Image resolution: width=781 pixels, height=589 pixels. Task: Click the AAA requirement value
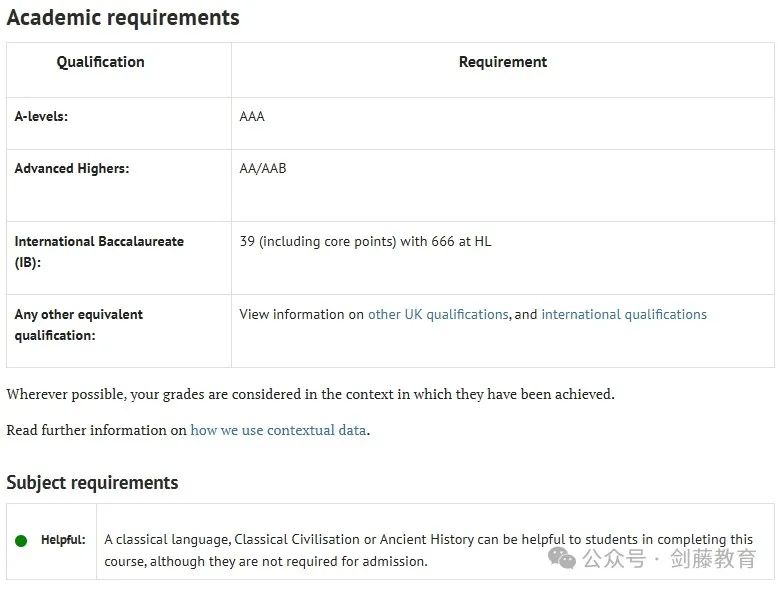[252, 116]
